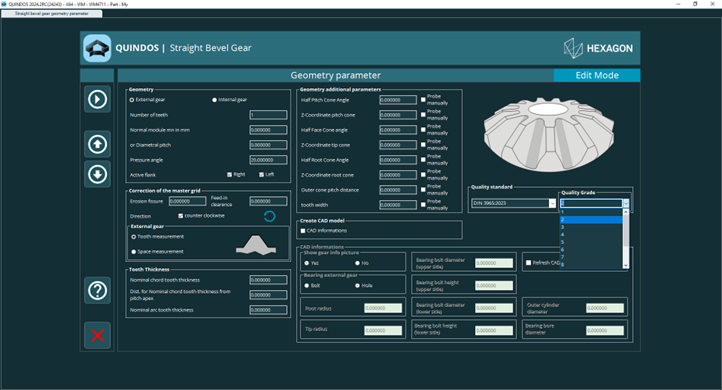Enable Probe manually for Half Pitch Cone Angle
722x390 pixels.
(x=423, y=99)
